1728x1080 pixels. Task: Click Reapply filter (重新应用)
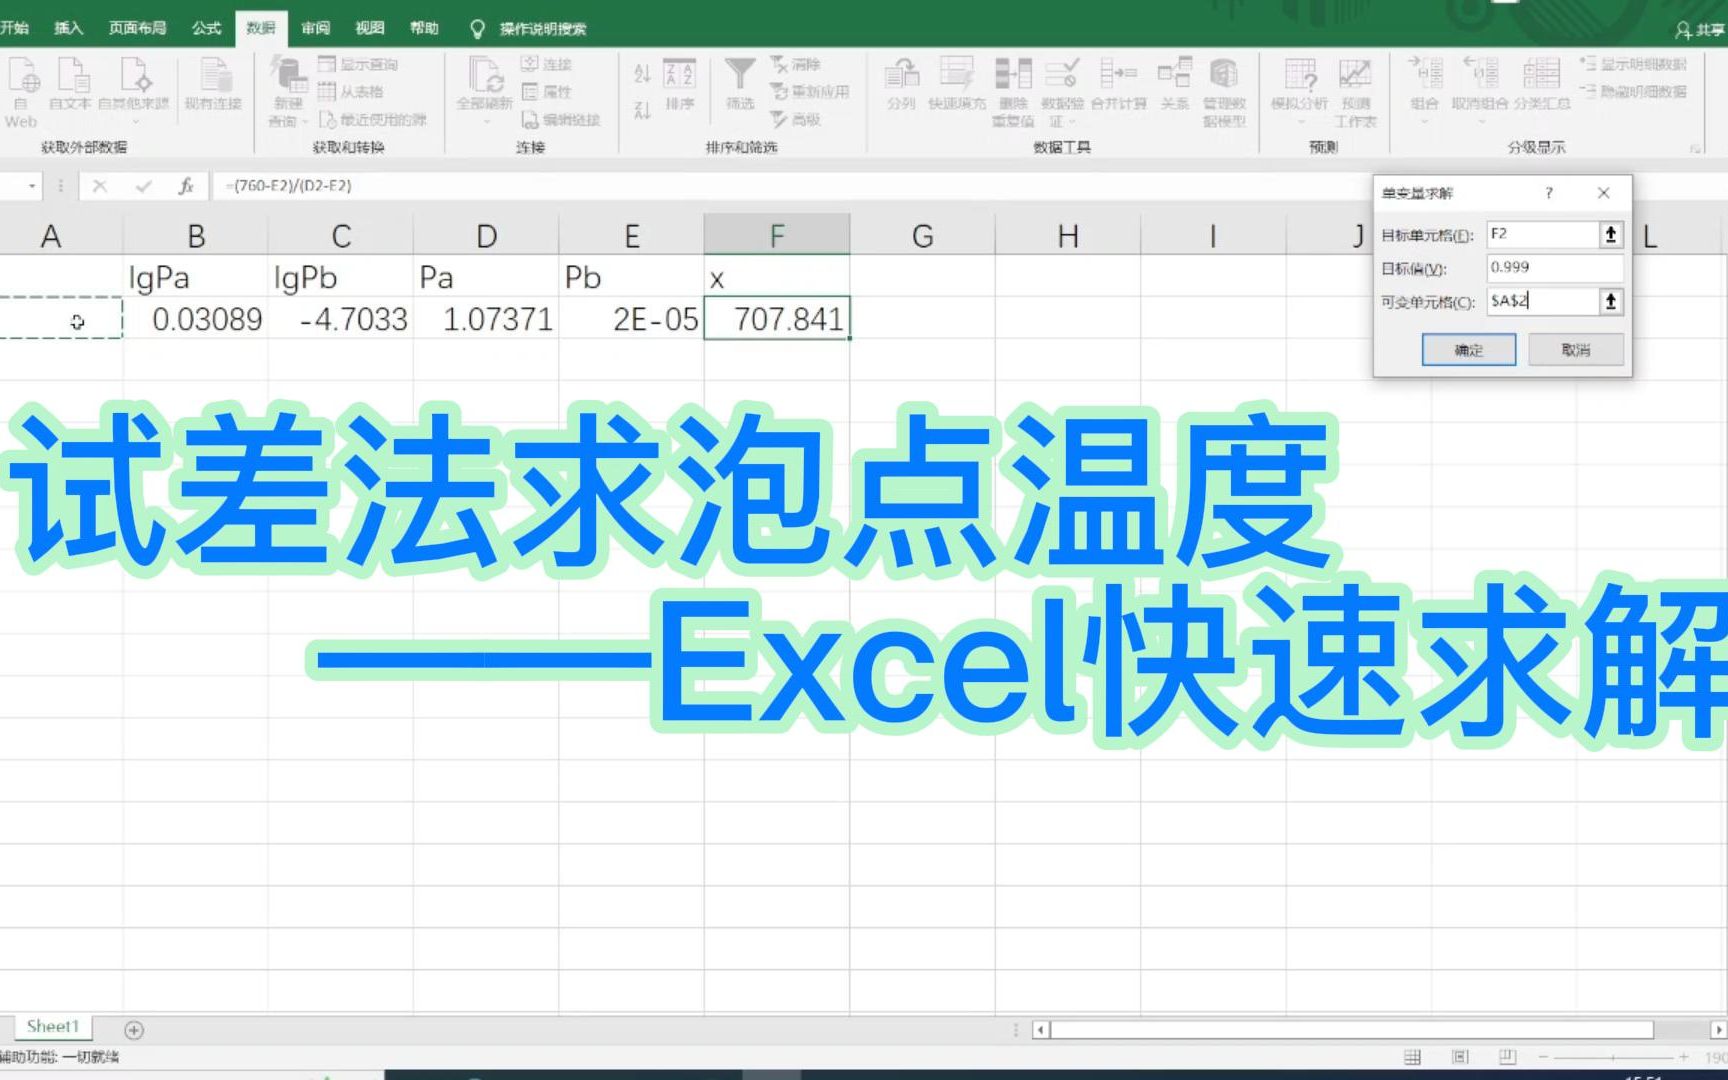tap(810, 92)
